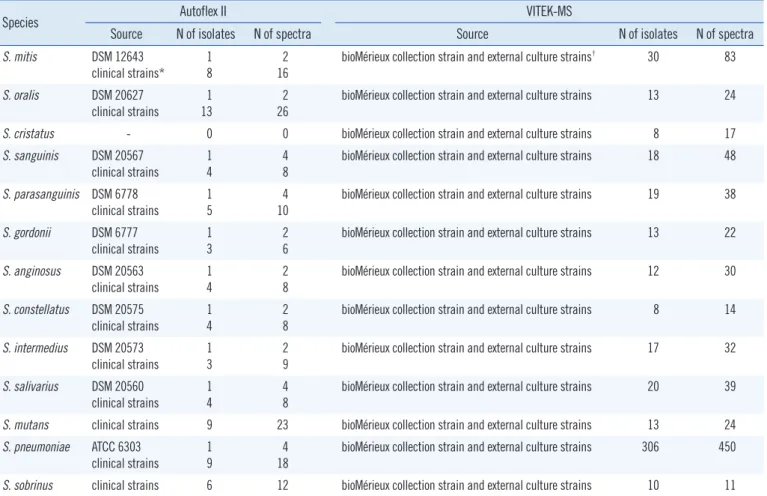Viewport: 767px width, 496px height.
Task: Click the Autoflex II 'N of spectra' column header
Action: point(282,34)
